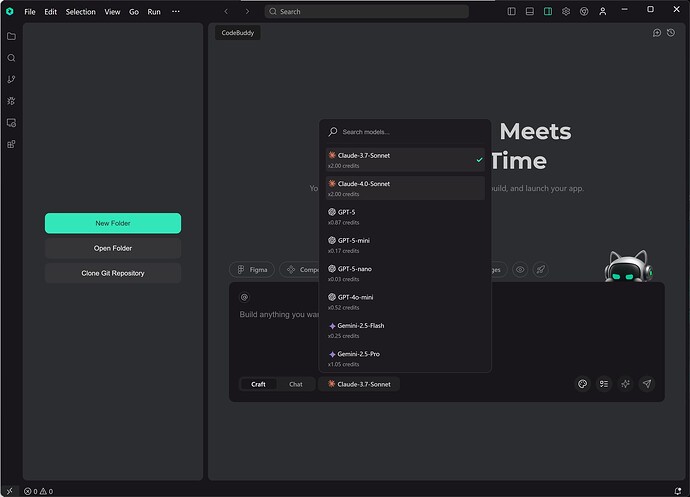
Task: Click the shield icon in title bar
Action: click(x=584, y=11)
